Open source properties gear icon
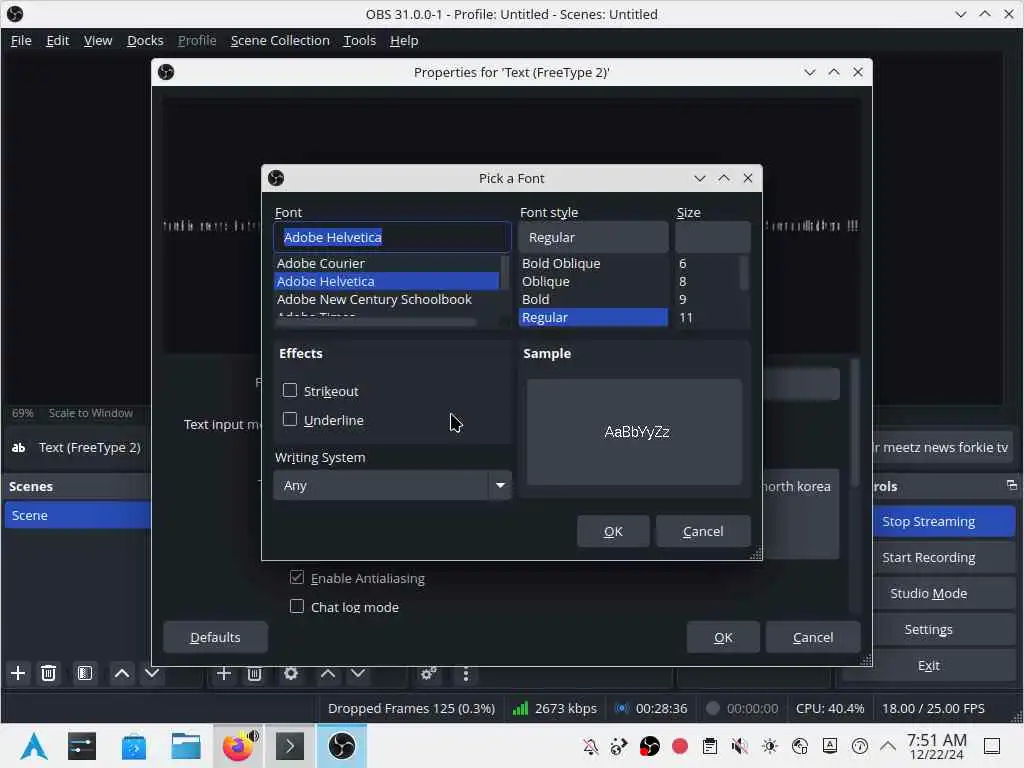 (291, 673)
